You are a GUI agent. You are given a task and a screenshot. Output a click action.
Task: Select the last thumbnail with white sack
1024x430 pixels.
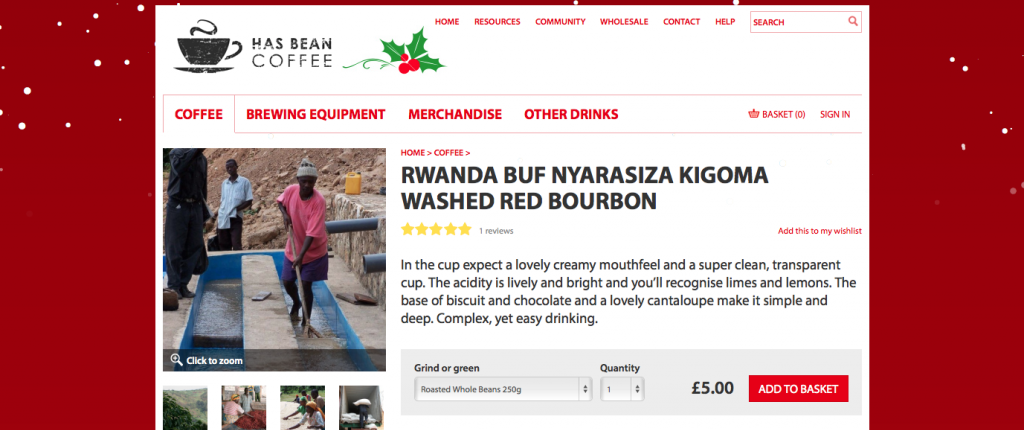coord(361,408)
